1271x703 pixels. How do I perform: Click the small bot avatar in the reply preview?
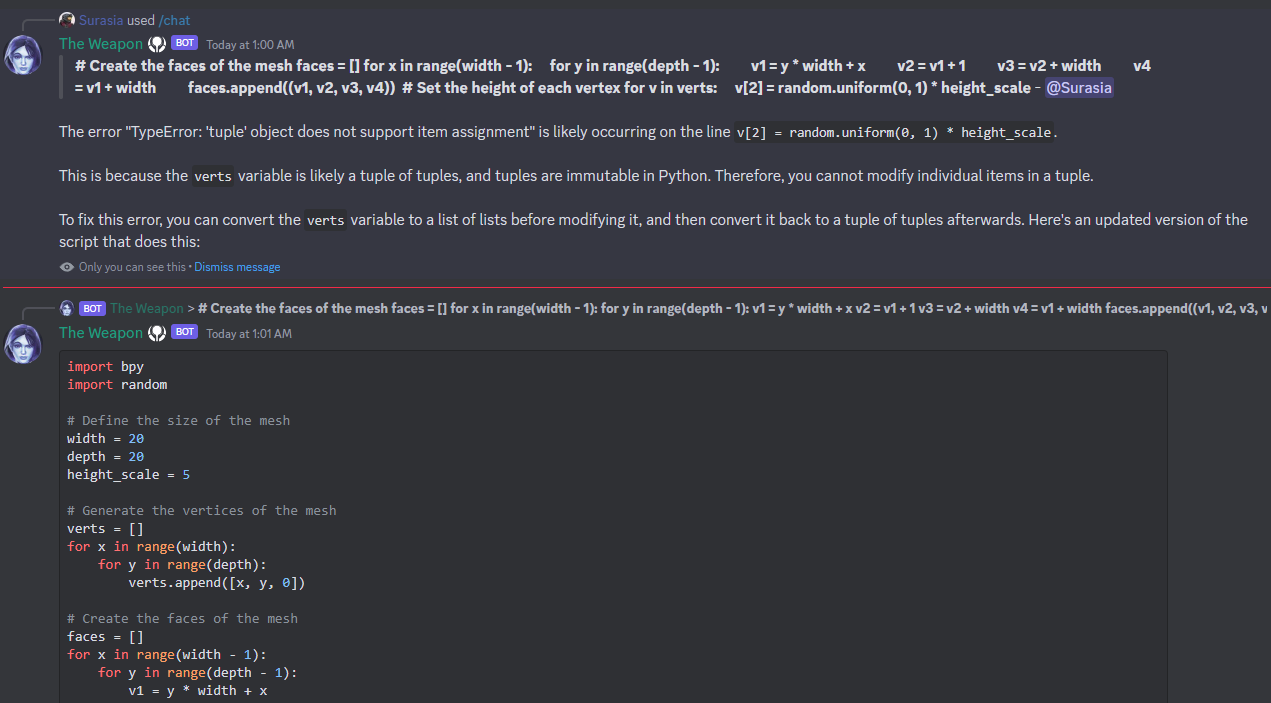(66, 308)
